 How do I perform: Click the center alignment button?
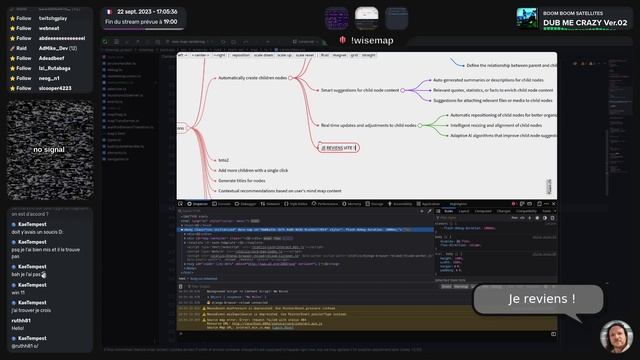[200, 55]
